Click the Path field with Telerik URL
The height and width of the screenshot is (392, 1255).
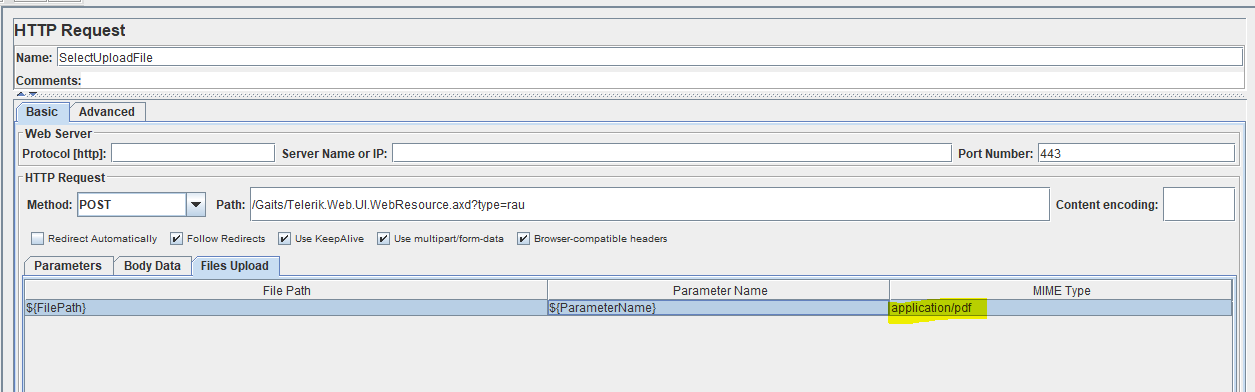[649, 204]
